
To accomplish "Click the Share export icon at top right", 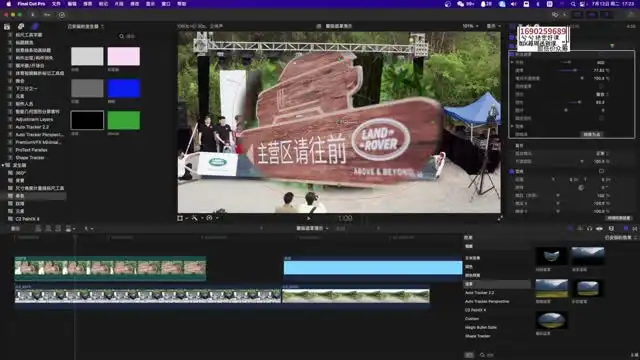I will (632, 15).
